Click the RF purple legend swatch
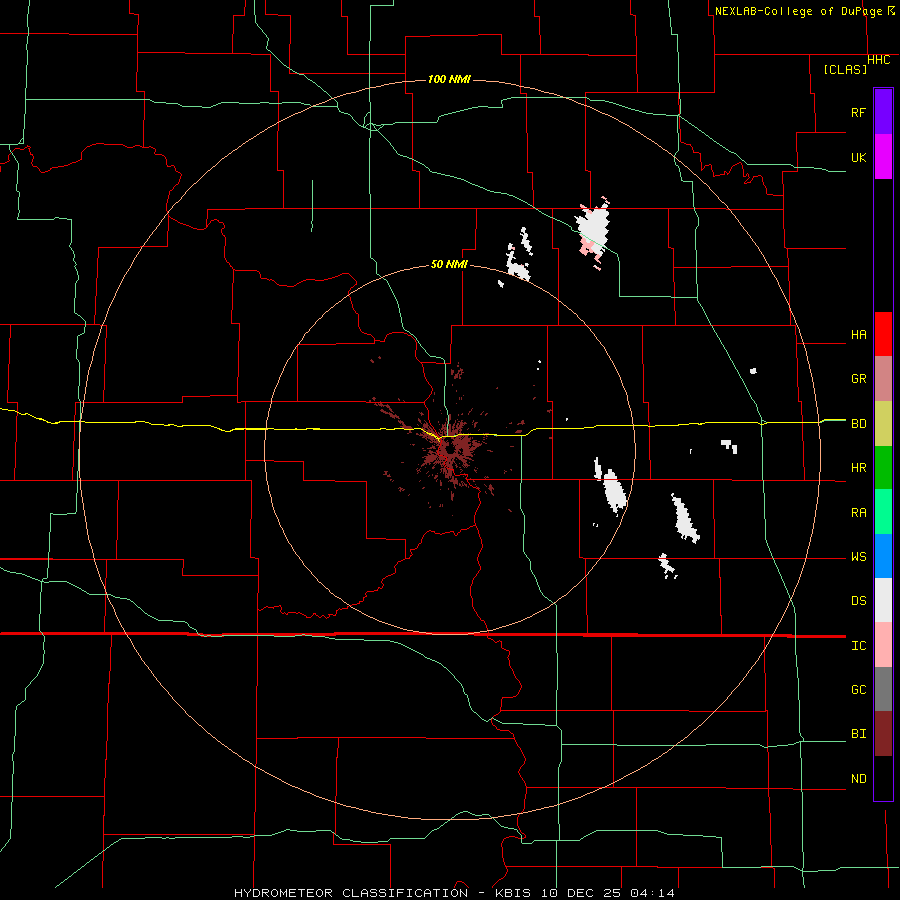This screenshot has width=900, height=900. pos(883,112)
